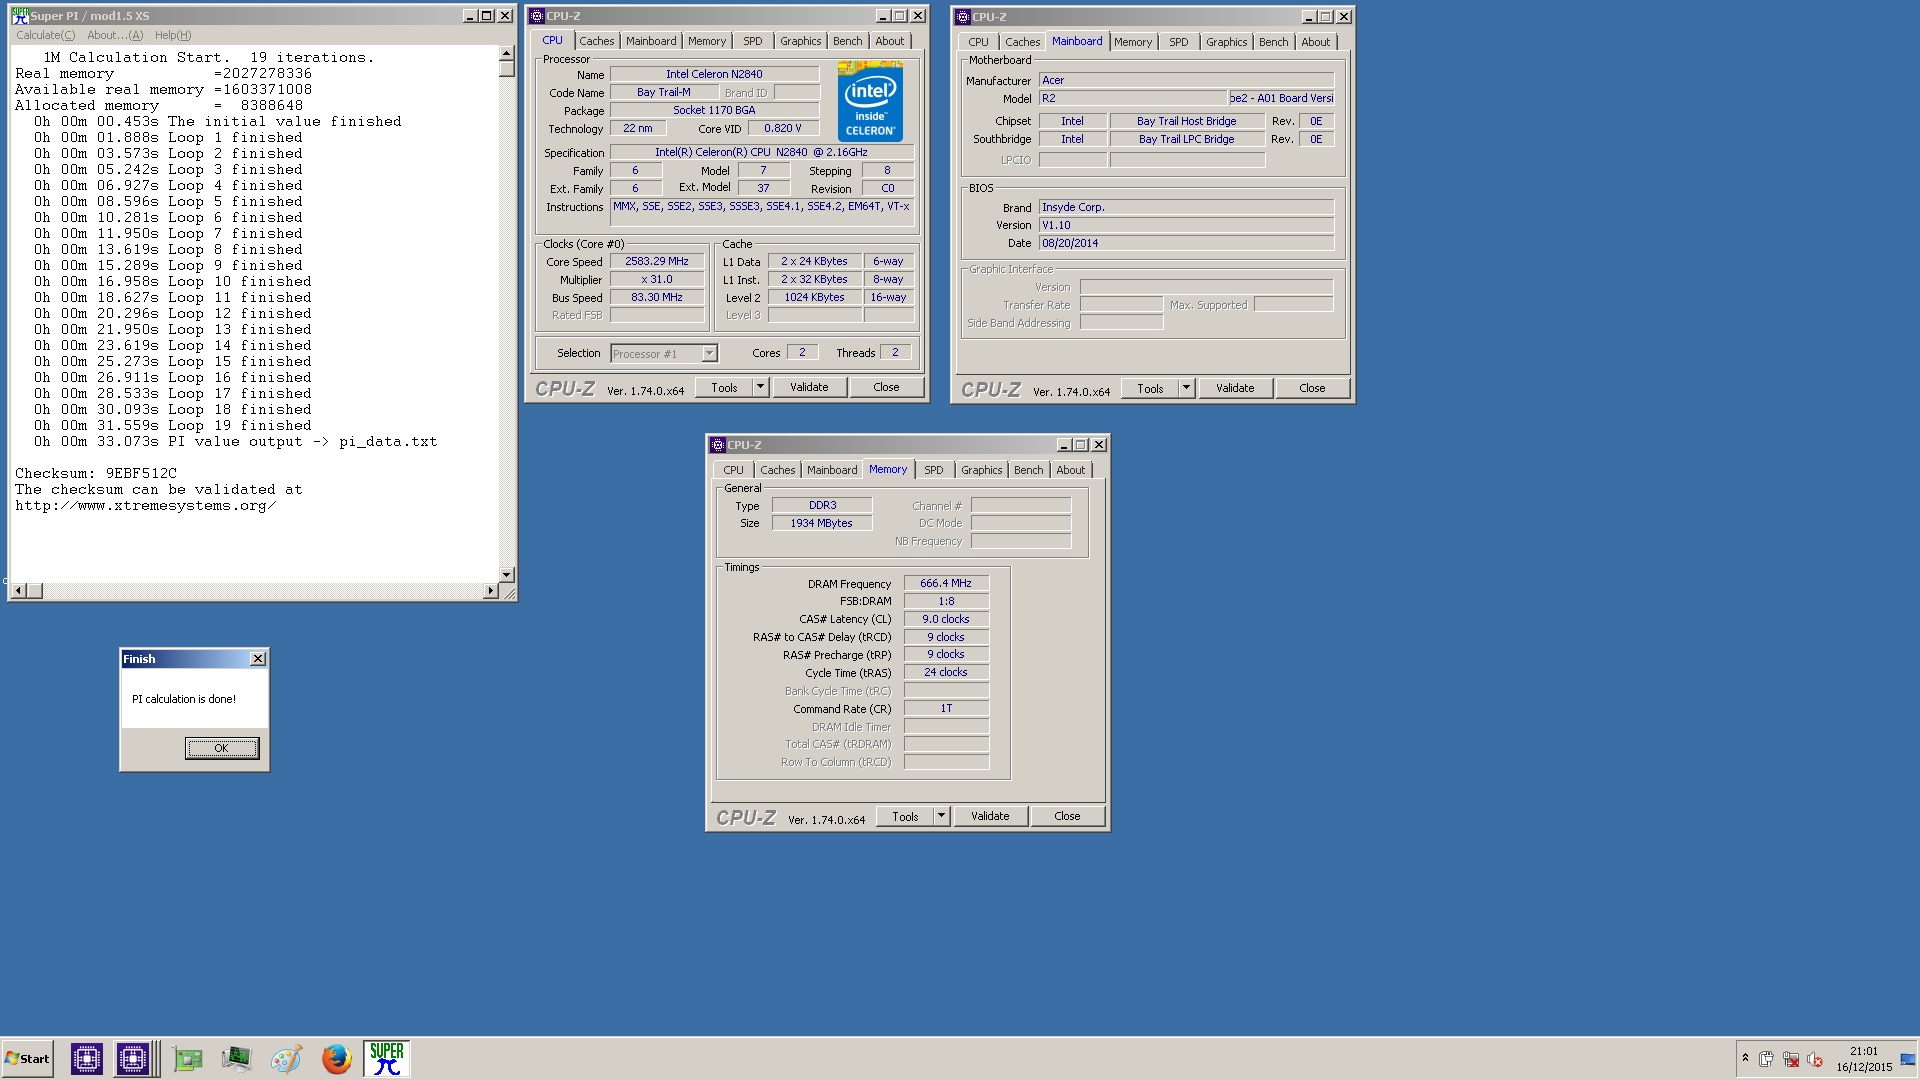Viewport: 1920px width, 1080px height.
Task: Open Caches tab in Memory CPU-Z window
Action: tap(777, 470)
